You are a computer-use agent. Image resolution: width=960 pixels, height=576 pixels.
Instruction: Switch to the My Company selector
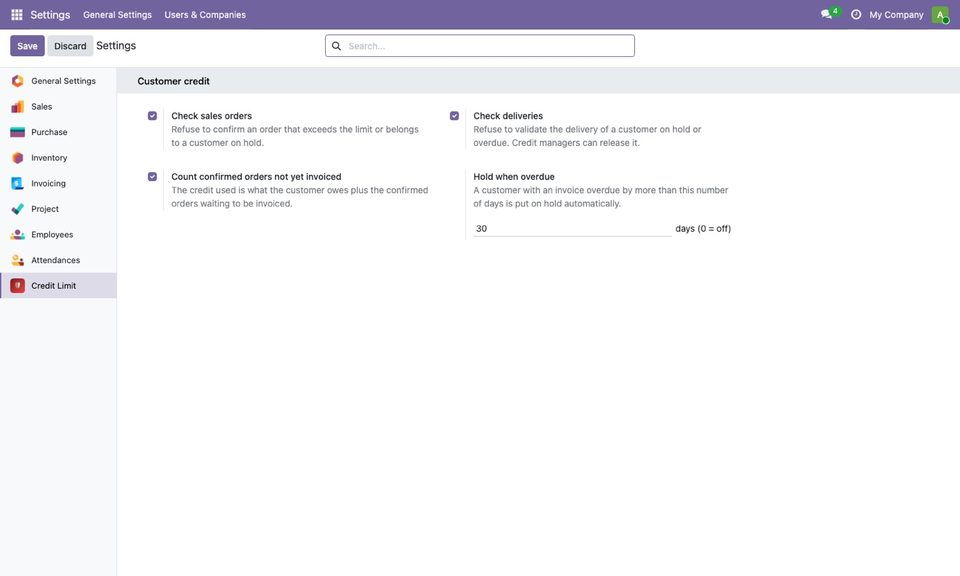(x=896, y=15)
